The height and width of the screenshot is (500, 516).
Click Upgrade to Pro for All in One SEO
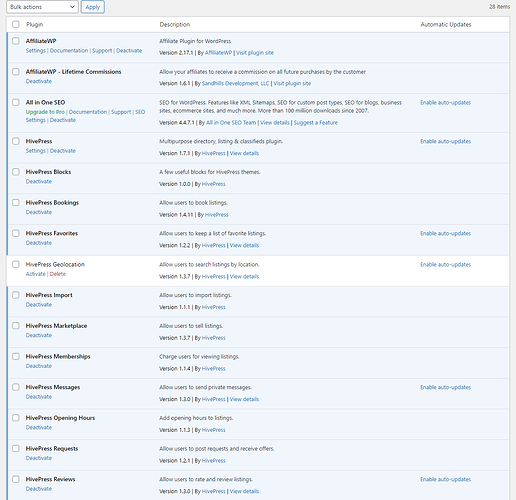45,112
